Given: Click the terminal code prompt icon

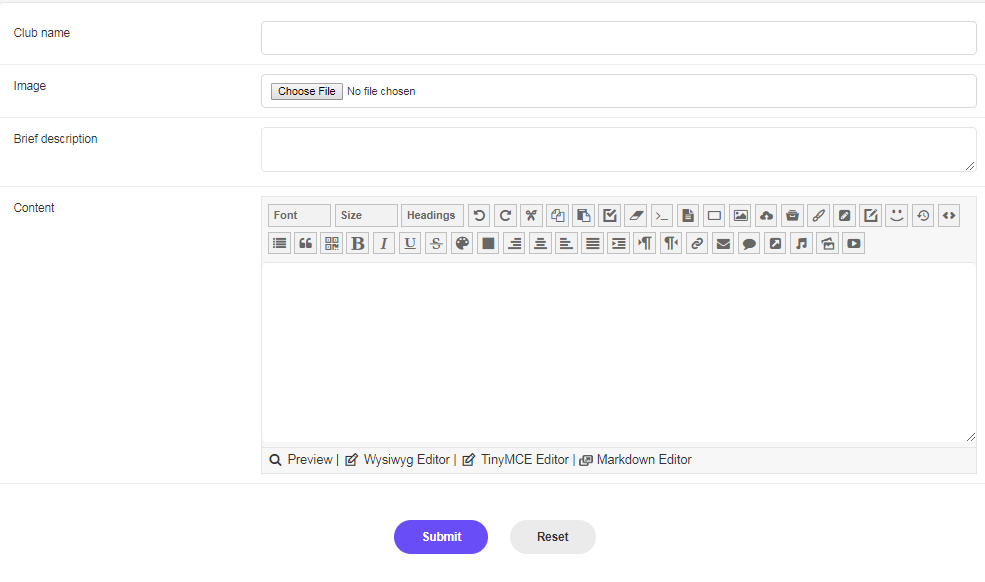Looking at the screenshot, I should pos(661,216).
